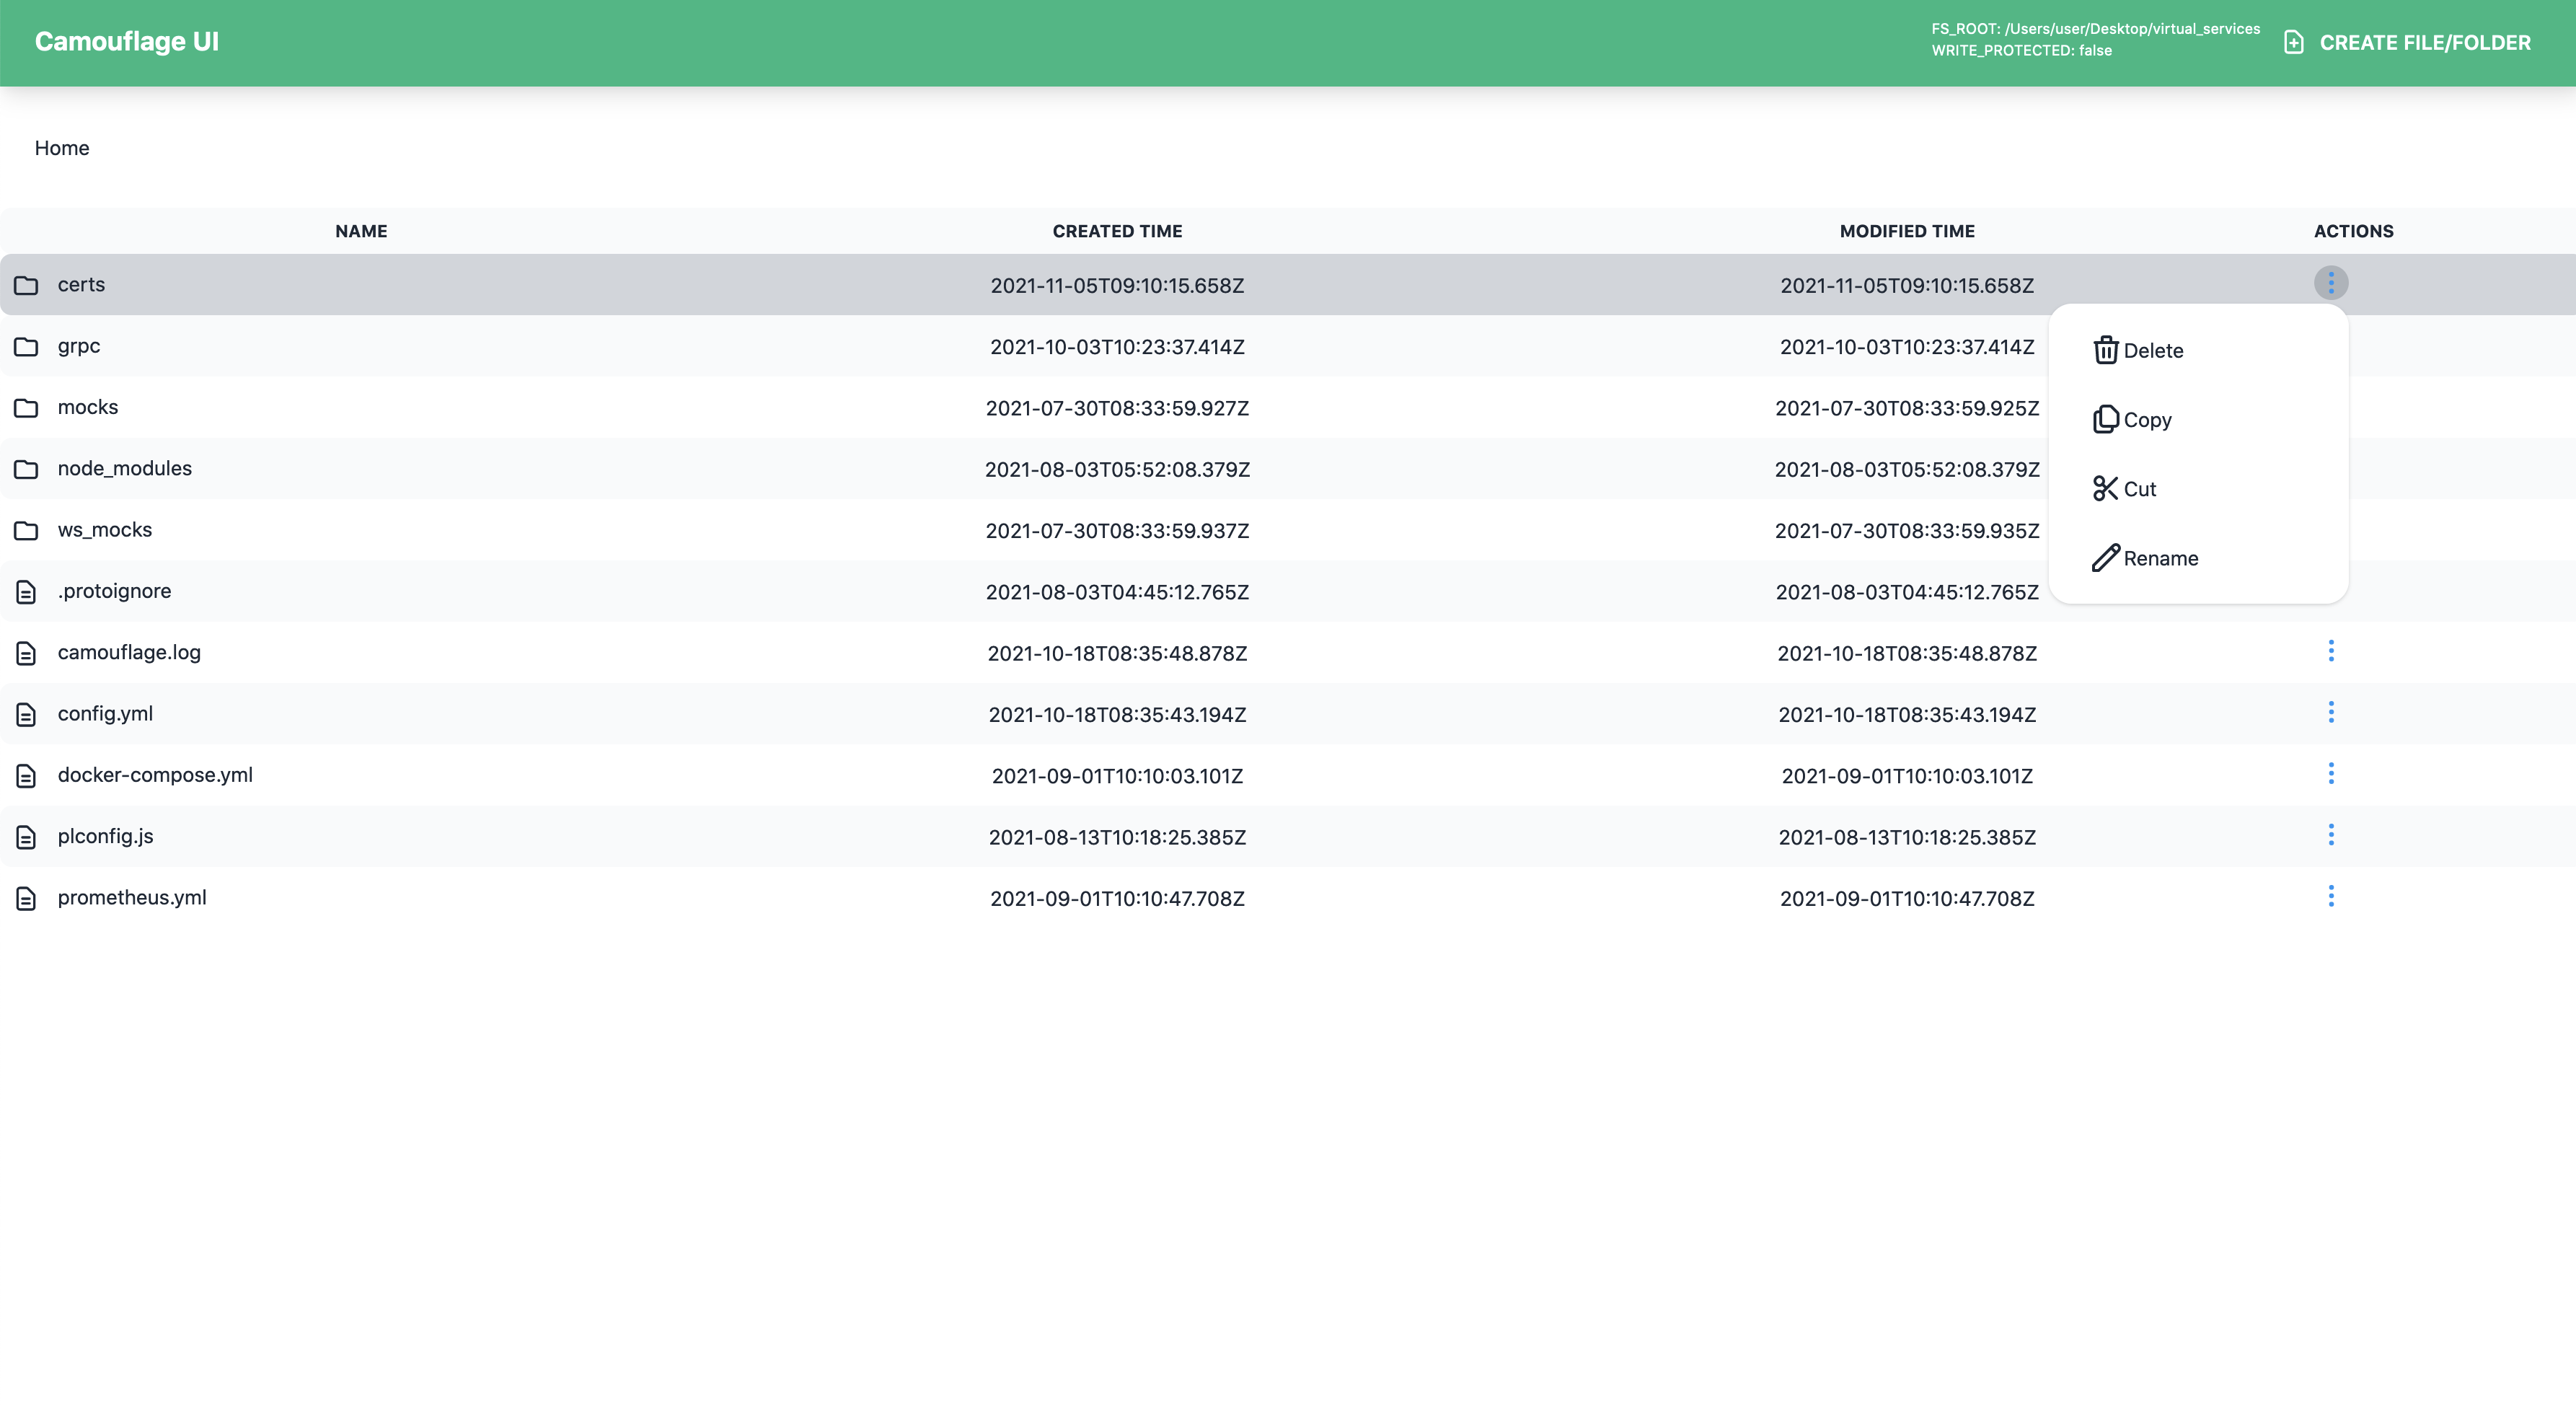Click the copy icon in context menu
The width and height of the screenshot is (2576, 1405).
point(2105,419)
